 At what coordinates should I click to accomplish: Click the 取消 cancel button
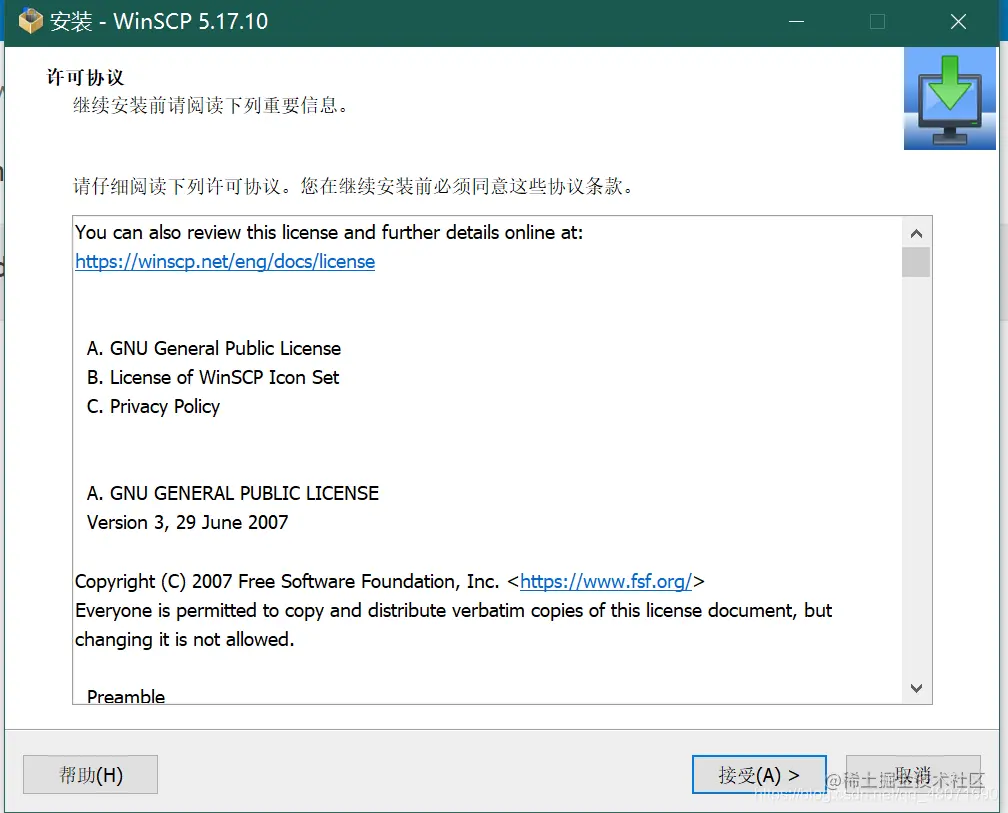(x=913, y=774)
